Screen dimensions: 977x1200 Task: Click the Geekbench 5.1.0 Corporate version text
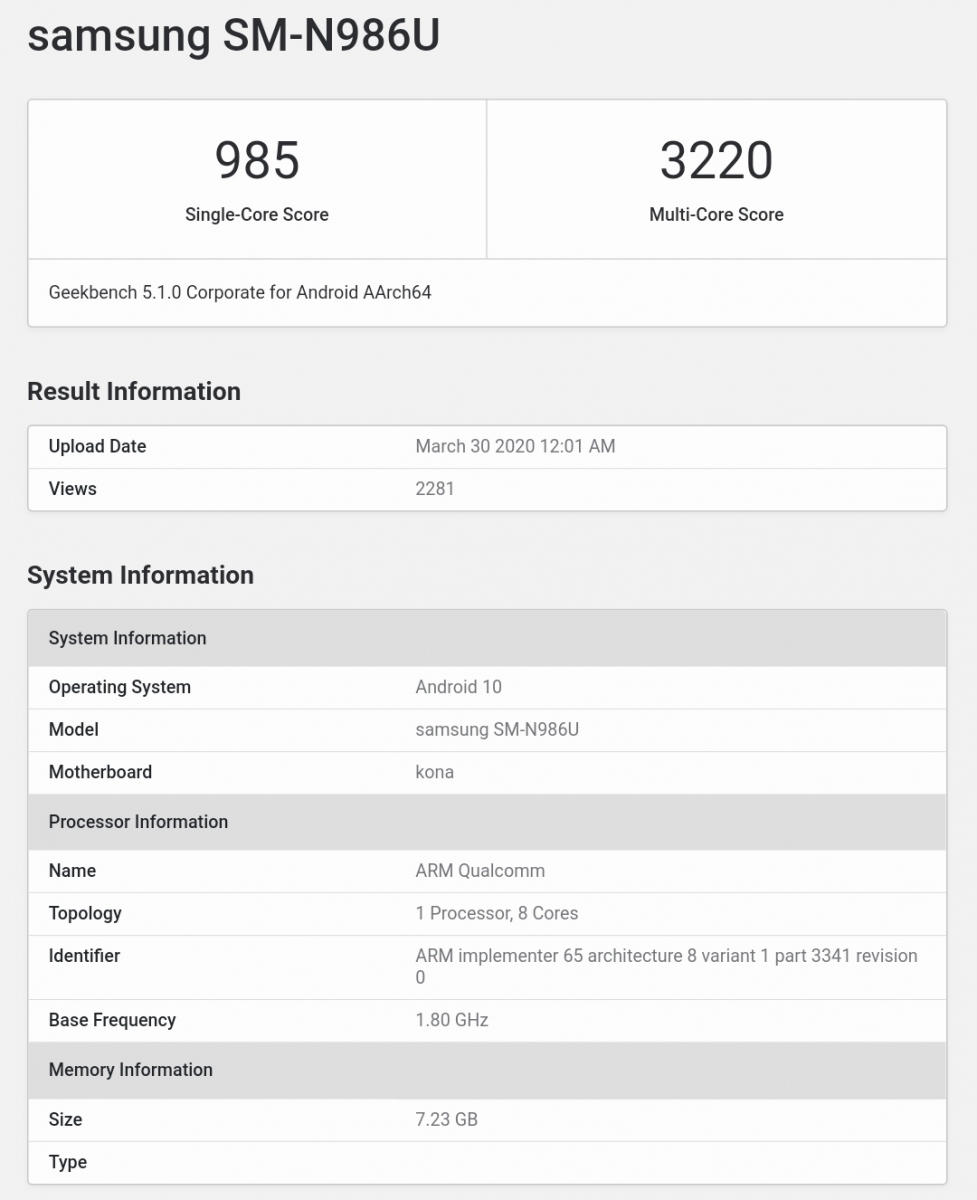click(240, 293)
